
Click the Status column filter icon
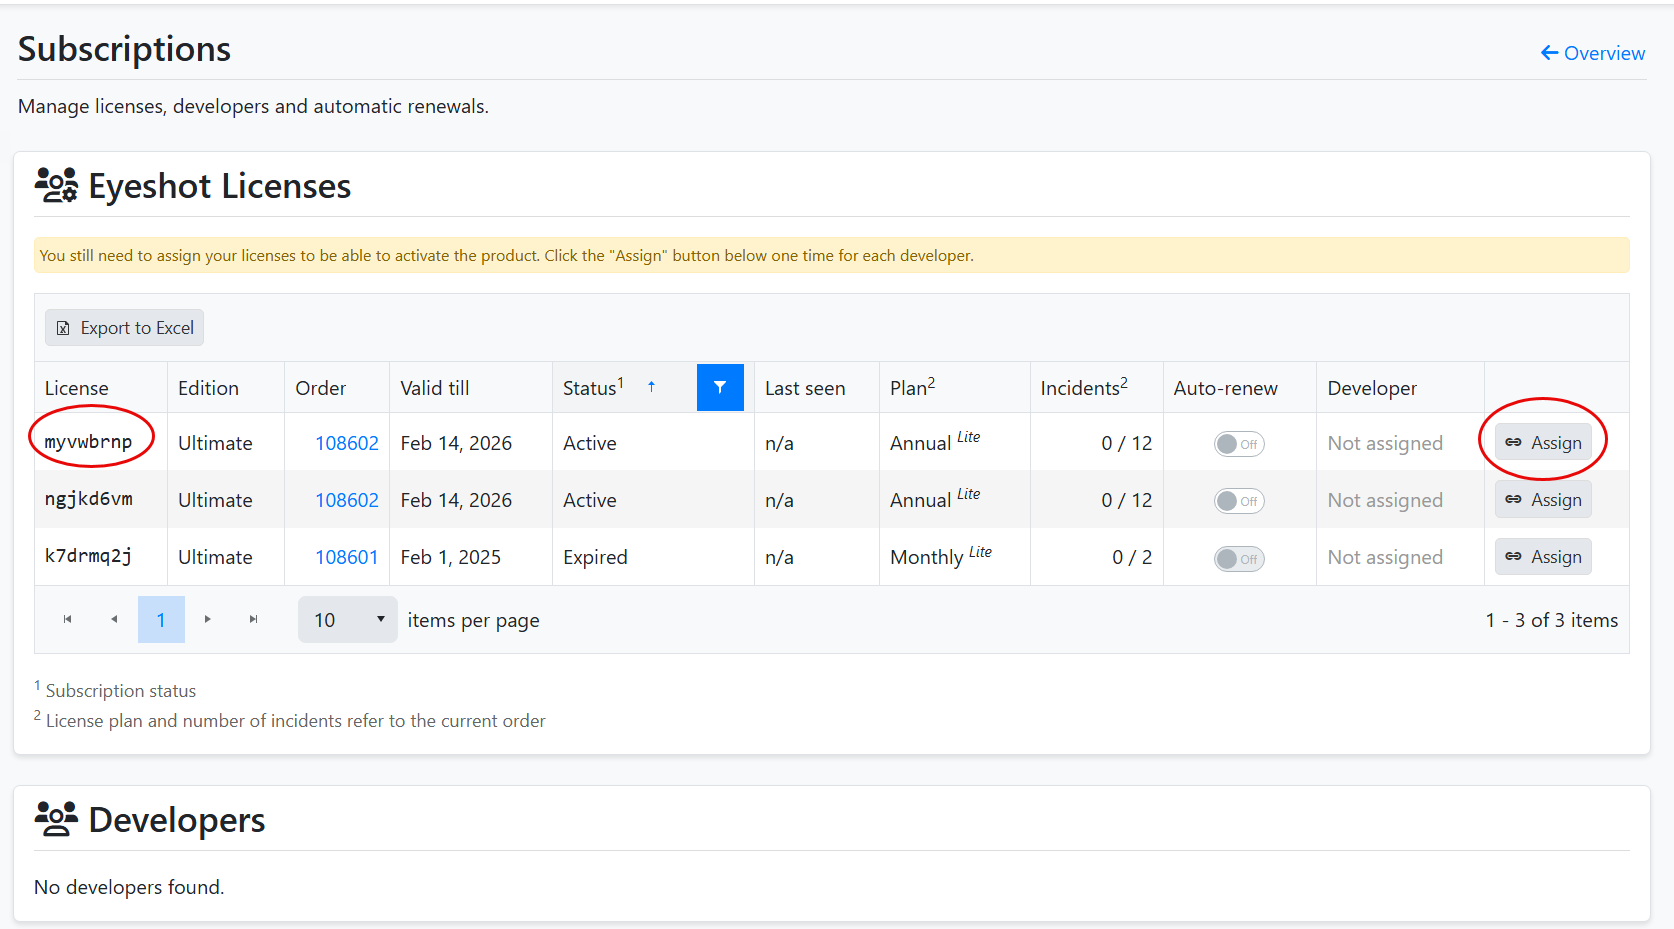[x=720, y=388]
